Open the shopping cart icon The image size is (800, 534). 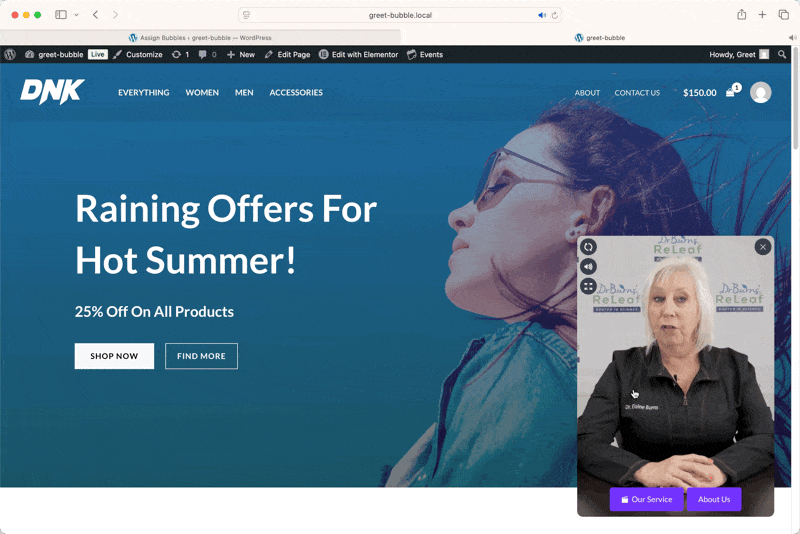click(733, 91)
